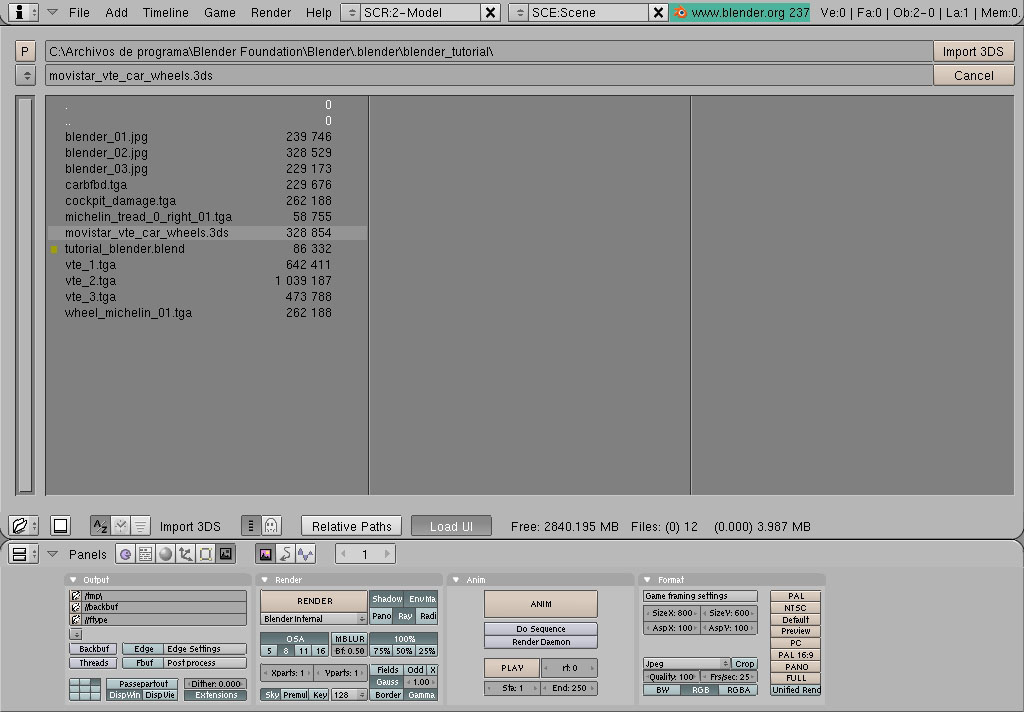Image resolution: width=1024 pixels, height=712 pixels.
Task: Open the Sound block sub-context icon
Action: click(x=305, y=554)
